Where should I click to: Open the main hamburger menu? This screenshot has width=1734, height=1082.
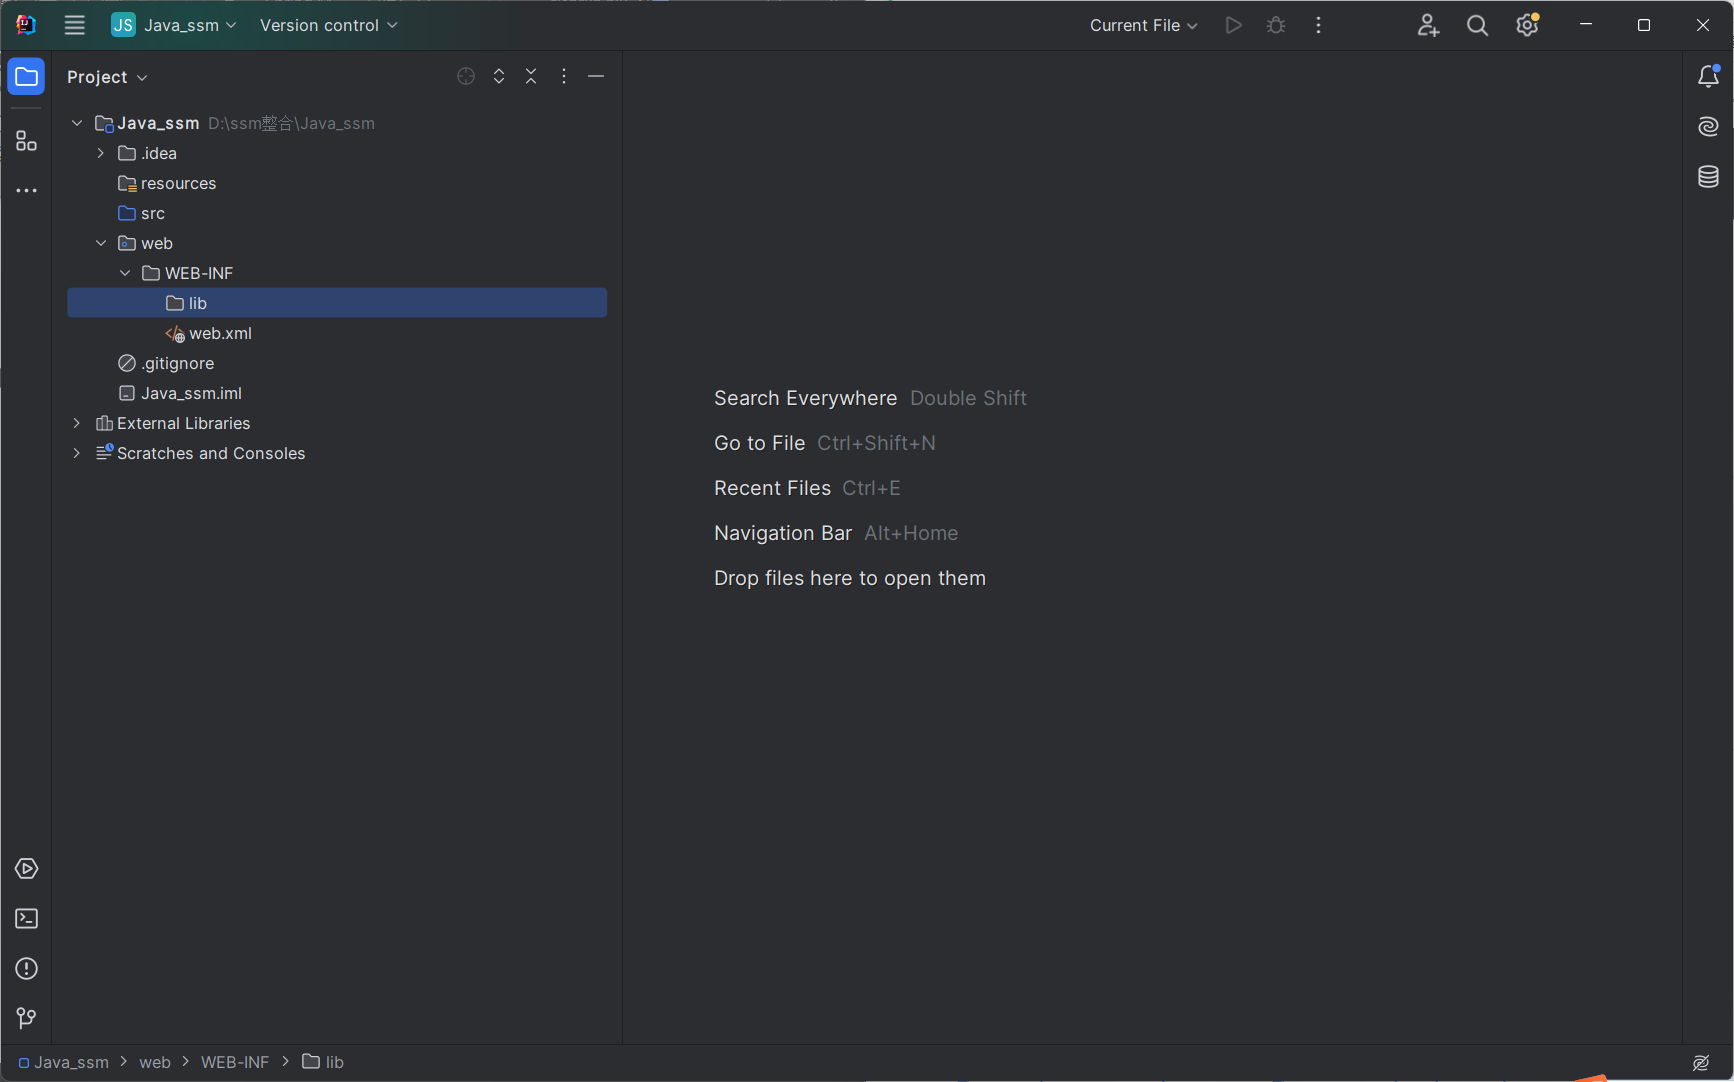point(74,25)
